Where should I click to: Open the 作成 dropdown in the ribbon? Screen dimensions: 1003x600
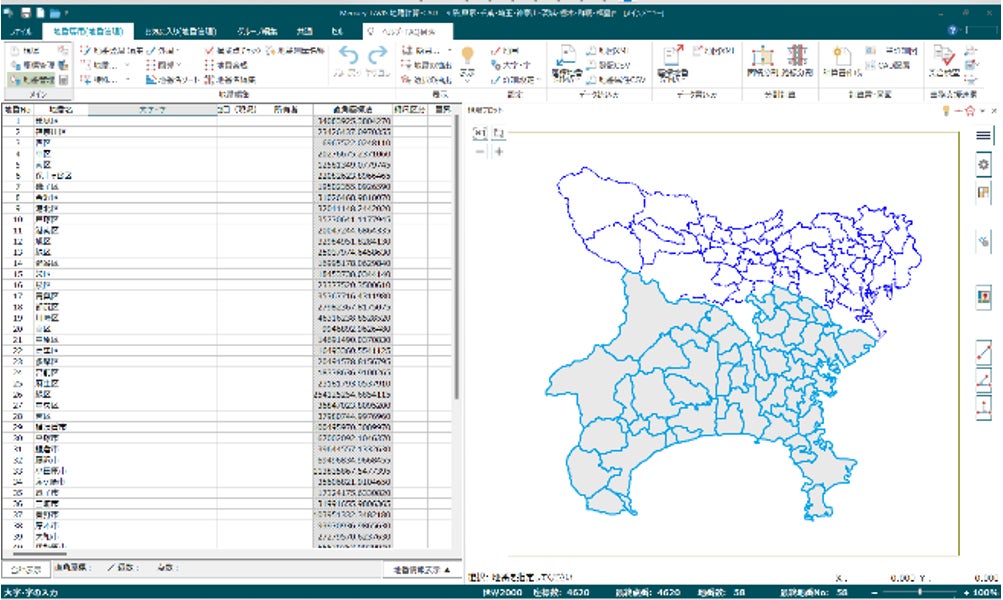click(x=166, y=49)
